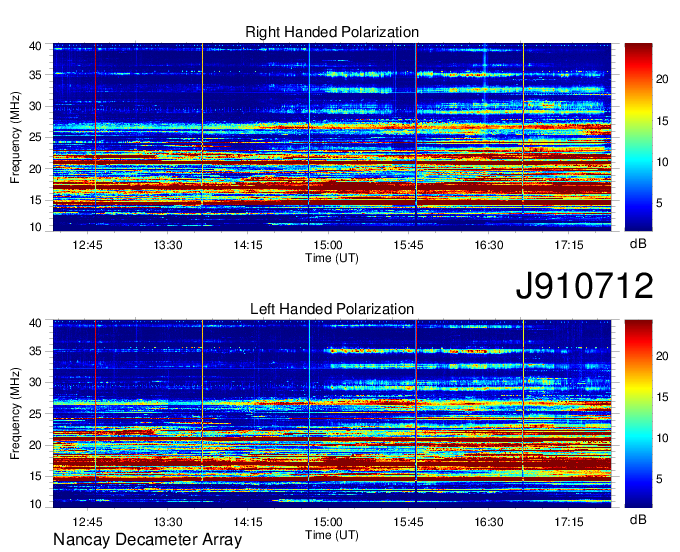The height and width of the screenshot is (552, 680).
Task: Click the 25 MHz label on upper plot
Action: tap(35, 138)
